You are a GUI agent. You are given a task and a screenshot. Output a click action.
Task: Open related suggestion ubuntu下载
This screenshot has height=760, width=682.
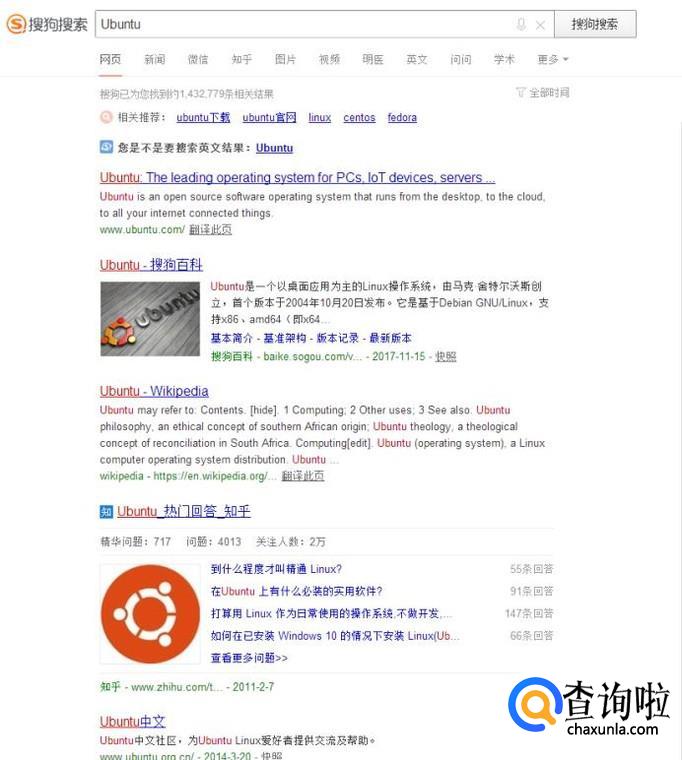pos(203,117)
